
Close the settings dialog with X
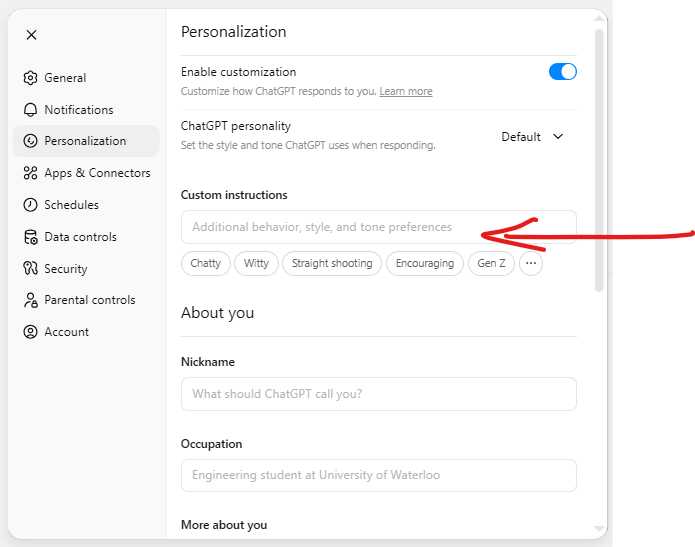point(31,35)
